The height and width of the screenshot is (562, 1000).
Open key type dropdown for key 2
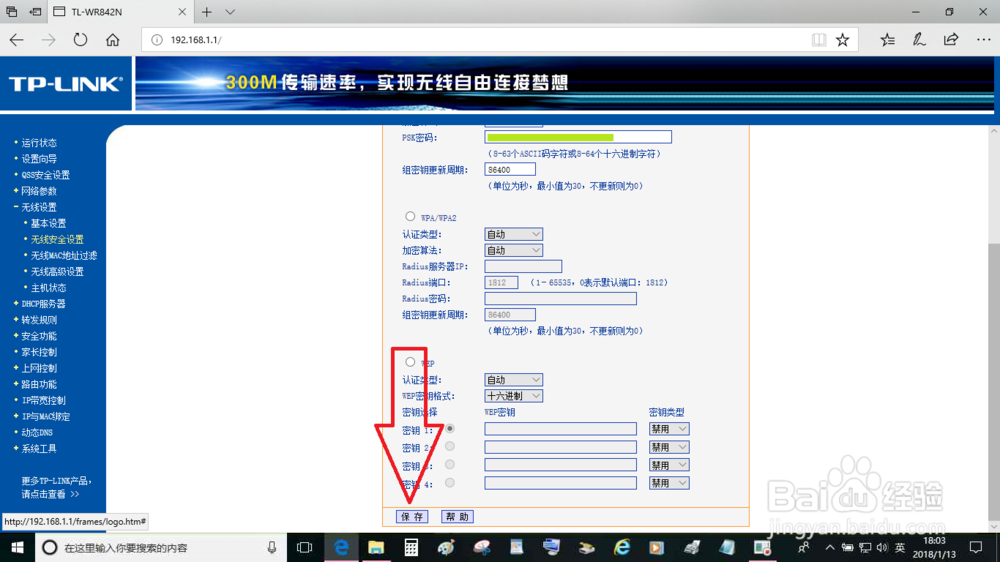668,447
